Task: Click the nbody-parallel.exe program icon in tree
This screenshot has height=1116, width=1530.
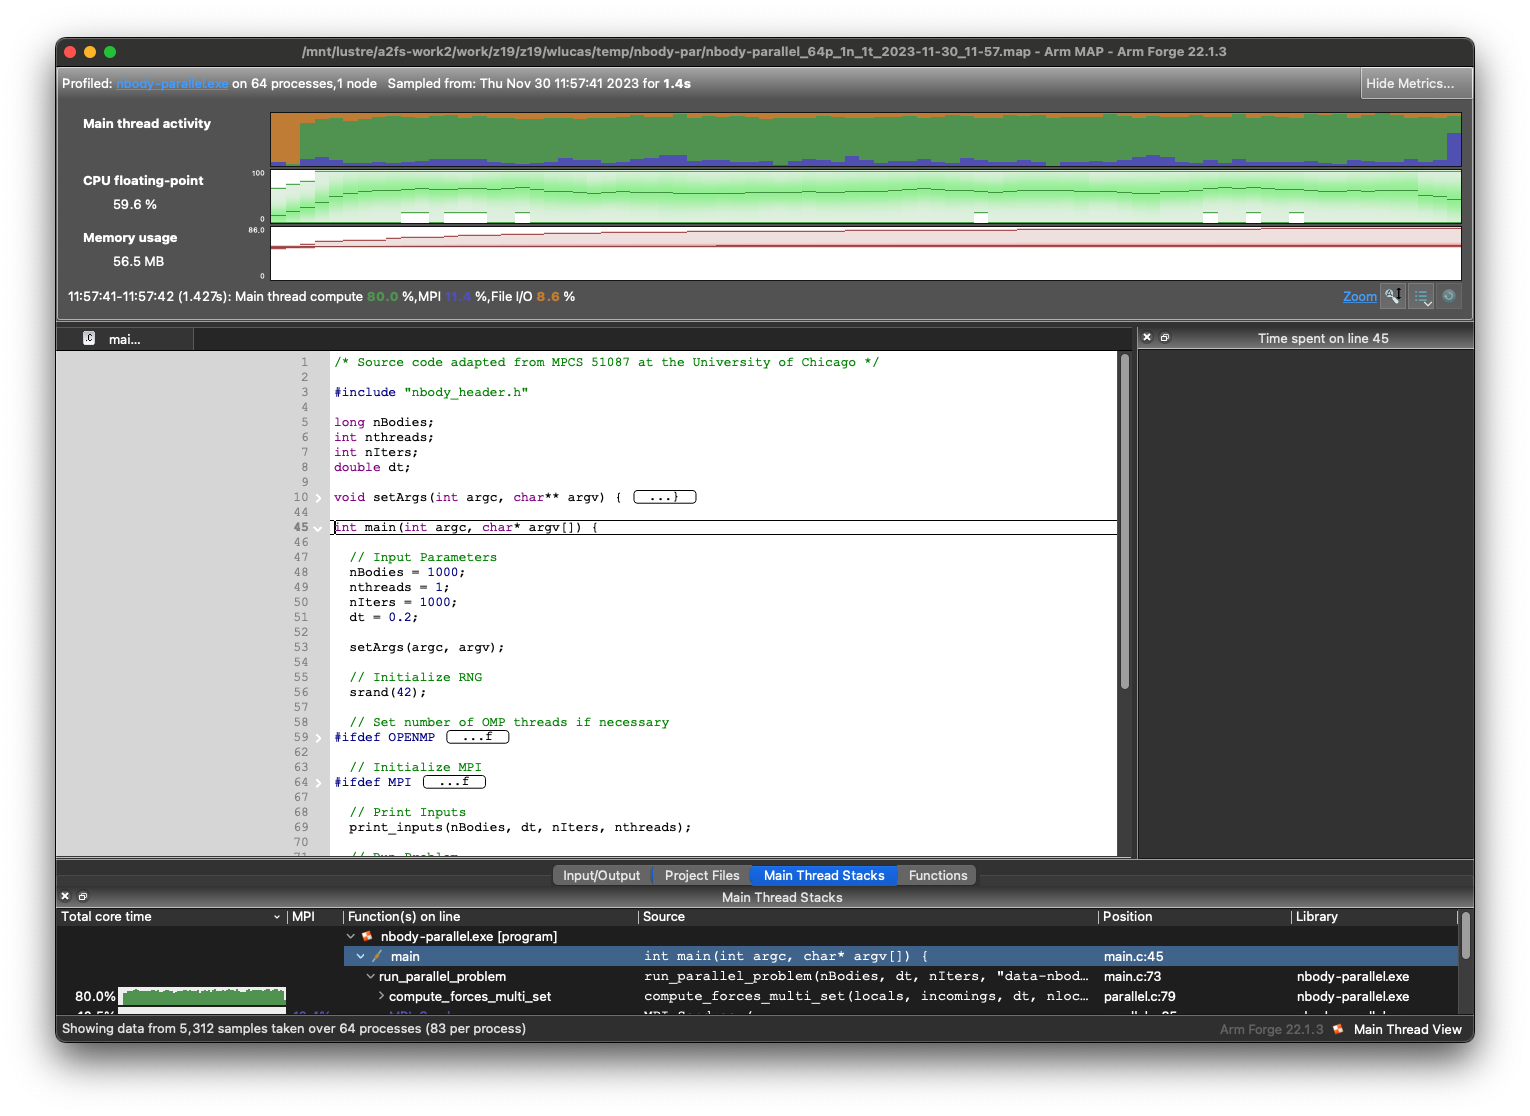Action: 367,937
